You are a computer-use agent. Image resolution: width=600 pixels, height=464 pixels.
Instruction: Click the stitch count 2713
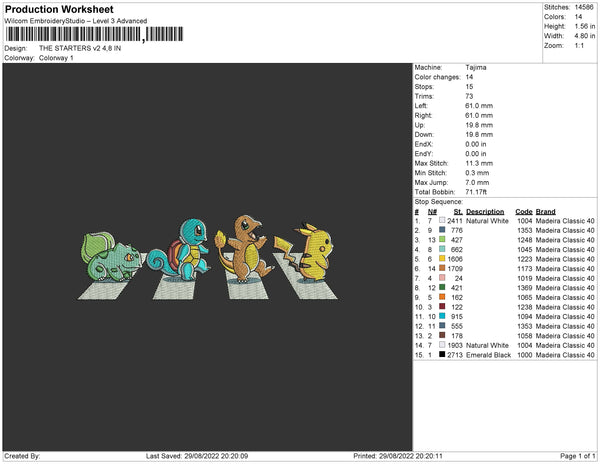[x=455, y=355]
